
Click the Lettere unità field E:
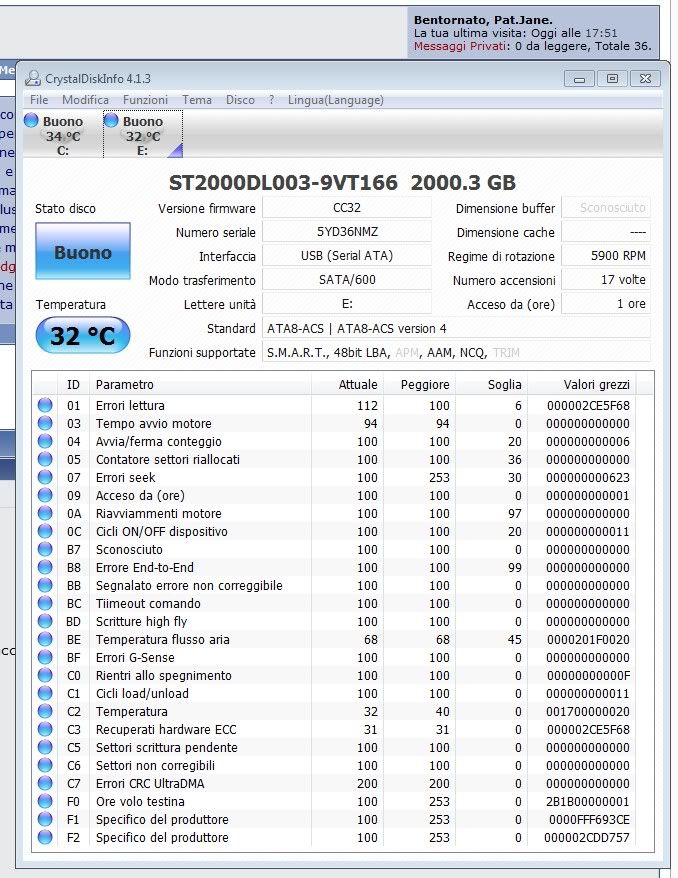[x=347, y=304]
